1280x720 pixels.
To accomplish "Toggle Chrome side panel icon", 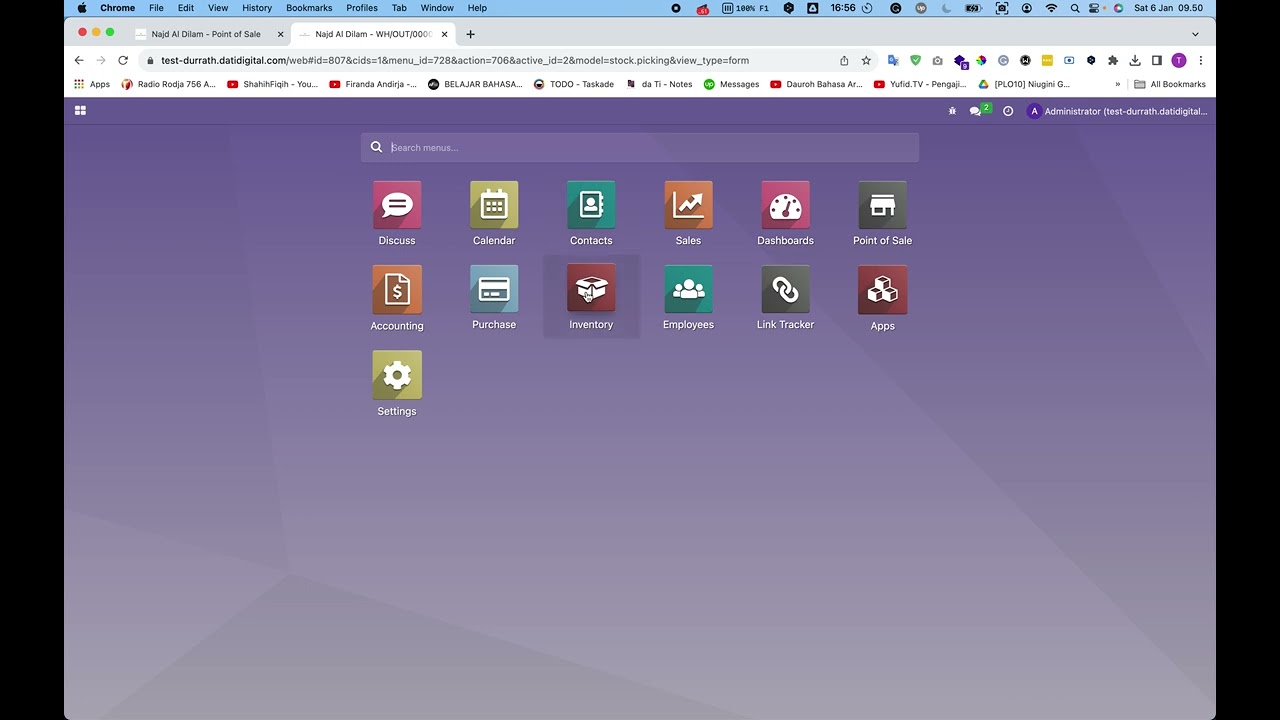I will [x=1157, y=60].
